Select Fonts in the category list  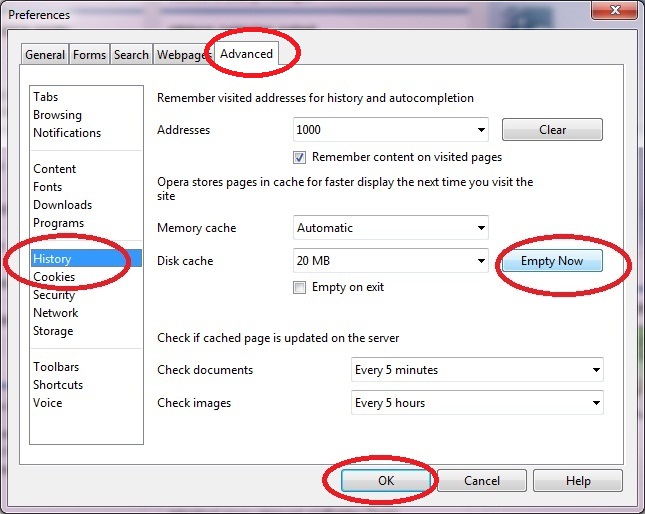point(86,187)
